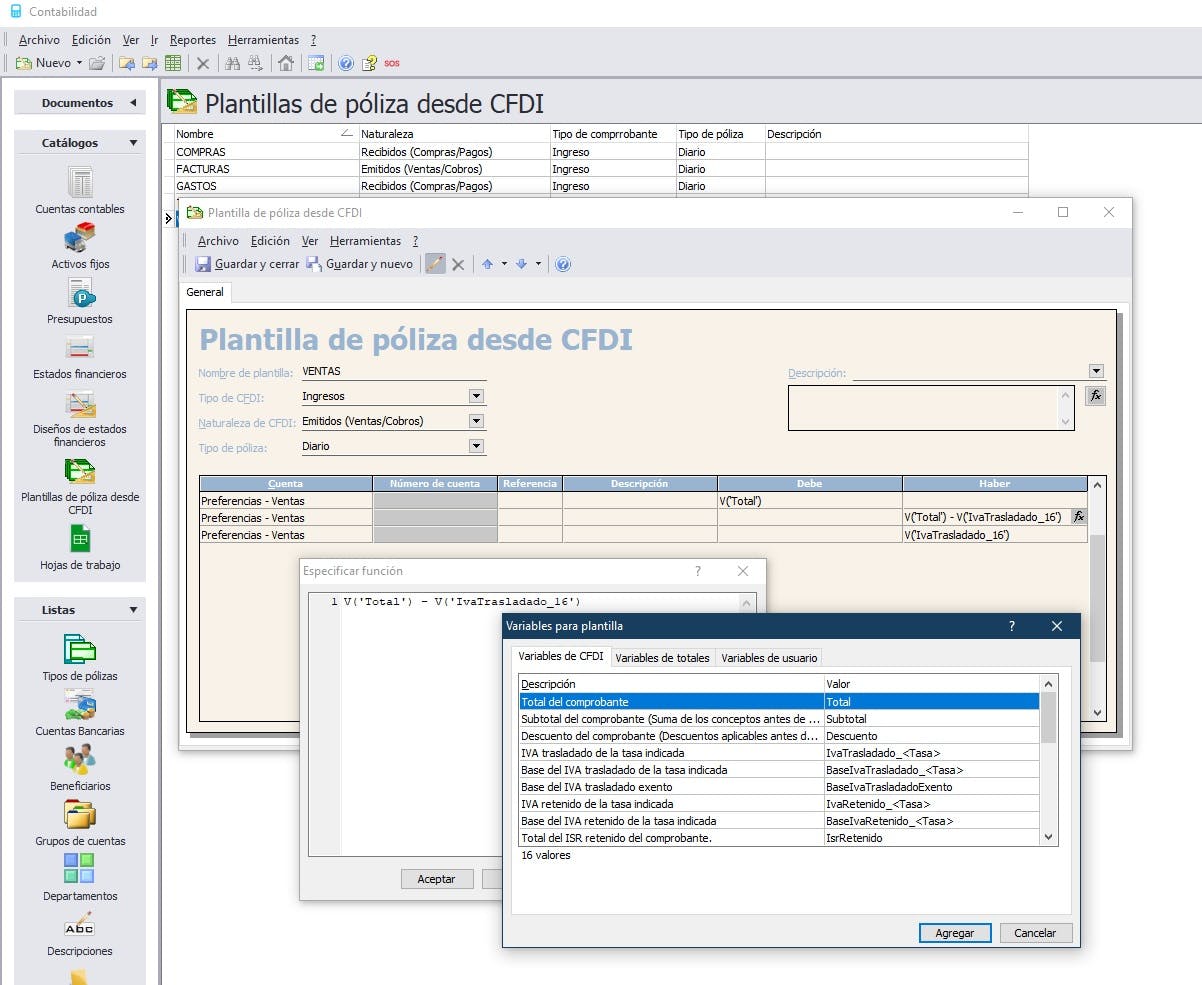The height and width of the screenshot is (985, 1202).
Task: Select IVA retenido de la tasa indicada row
Action: point(779,804)
